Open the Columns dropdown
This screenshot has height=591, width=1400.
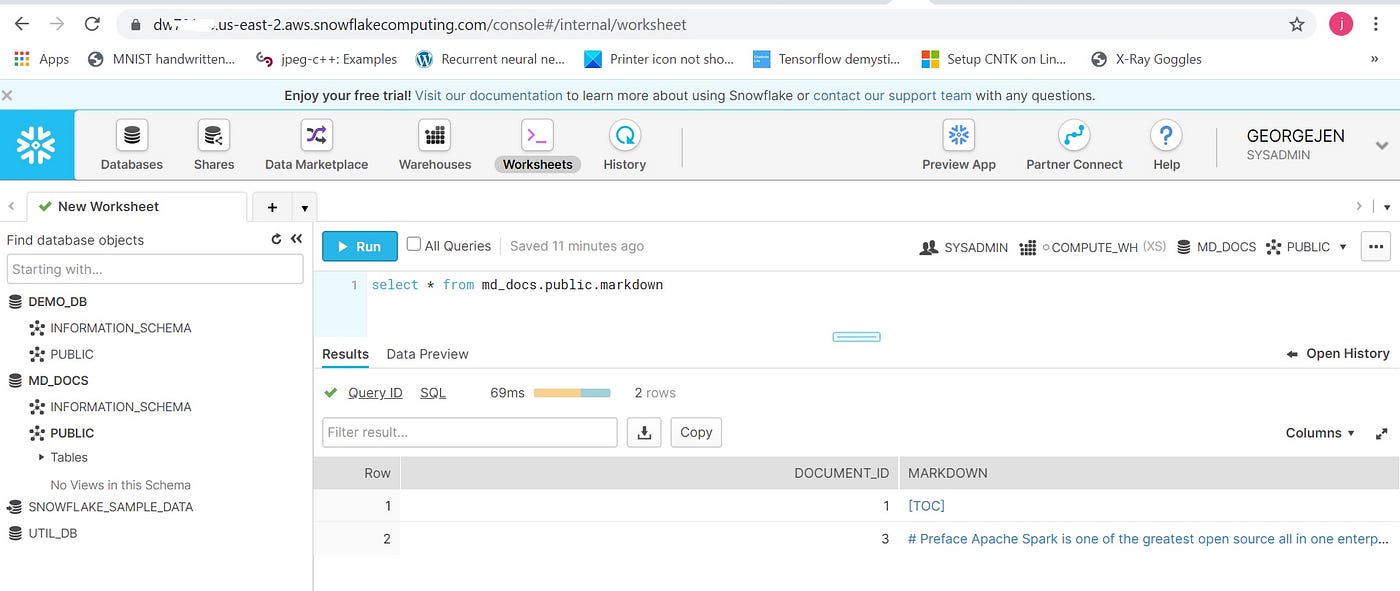coord(1320,433)
